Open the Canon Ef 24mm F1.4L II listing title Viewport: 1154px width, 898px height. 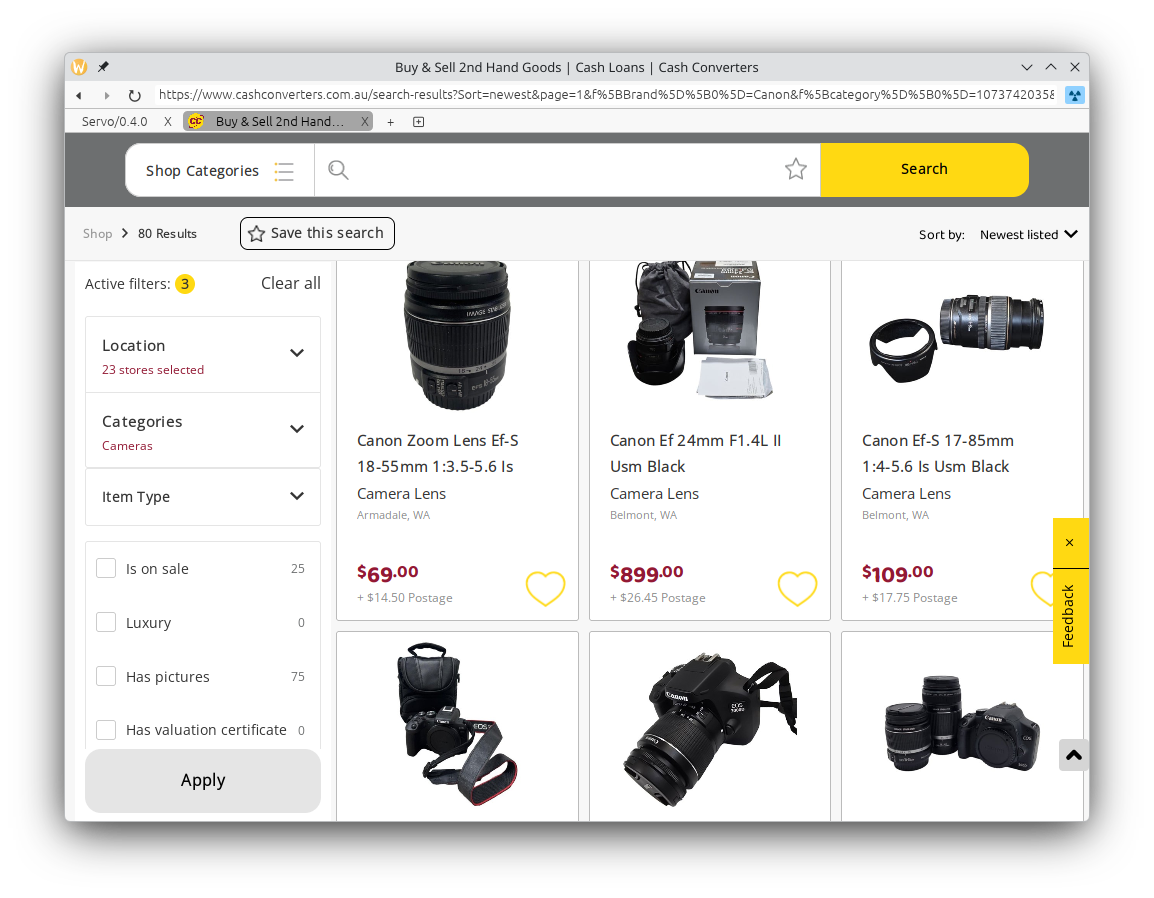(695, 453)
